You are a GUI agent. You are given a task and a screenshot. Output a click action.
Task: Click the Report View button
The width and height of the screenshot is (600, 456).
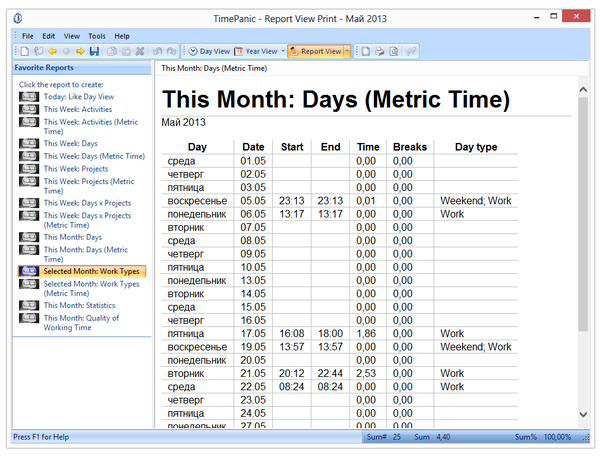pos(316,51)
